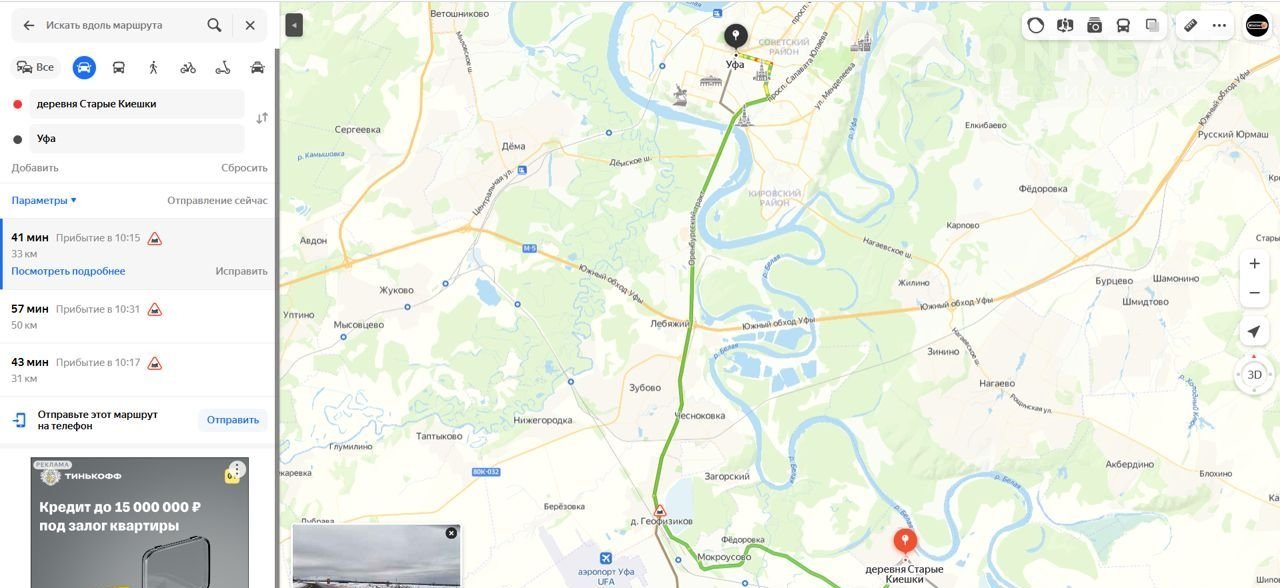Viewport: 1280px width, 588px height.
Task: Zoom in the map with plus
Action: click(x=1254, y=263)
